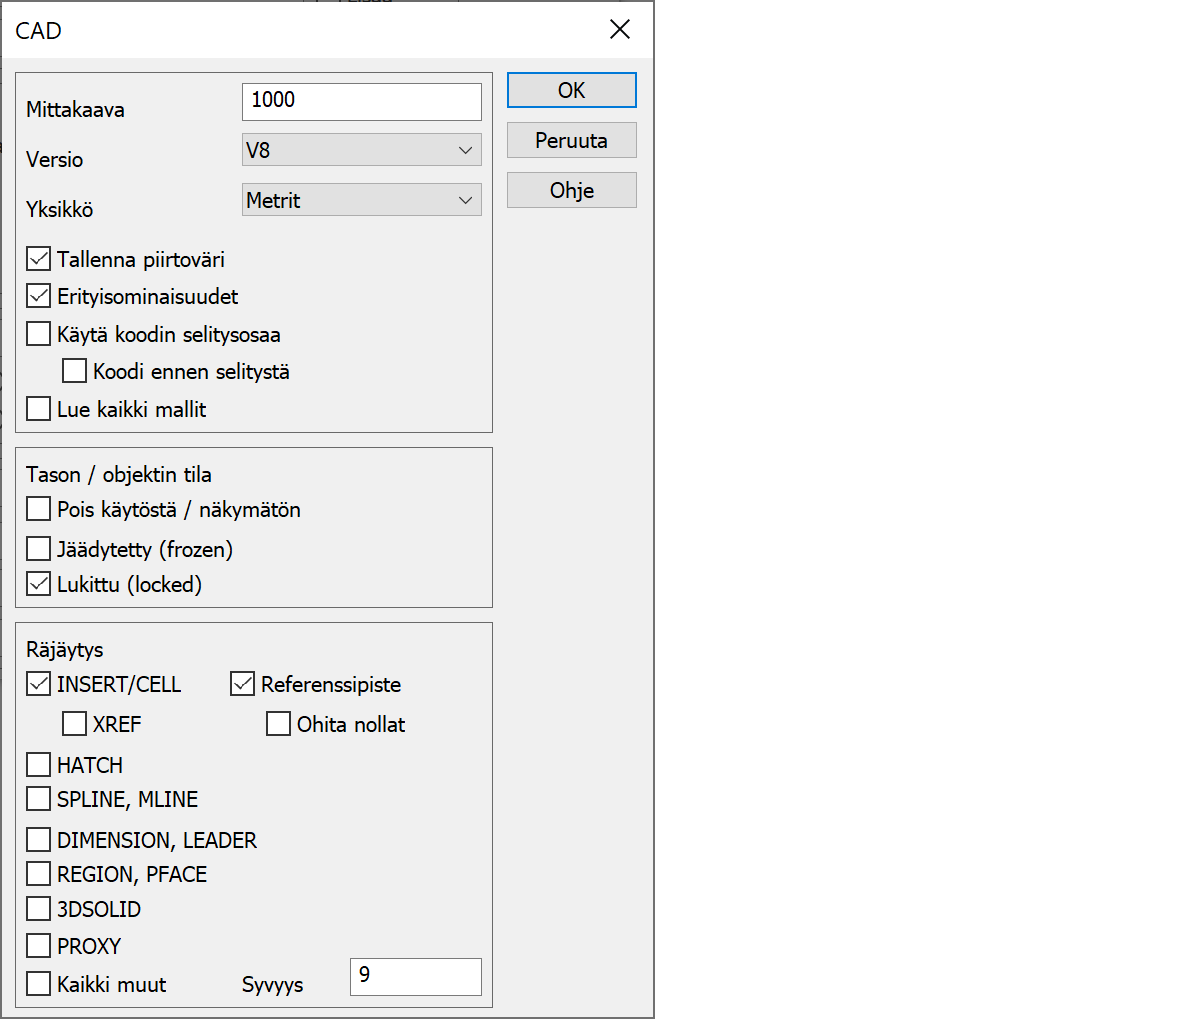Focus the Mittakaava scale input field
The image size is (1200, 1019).
(361, 101)
